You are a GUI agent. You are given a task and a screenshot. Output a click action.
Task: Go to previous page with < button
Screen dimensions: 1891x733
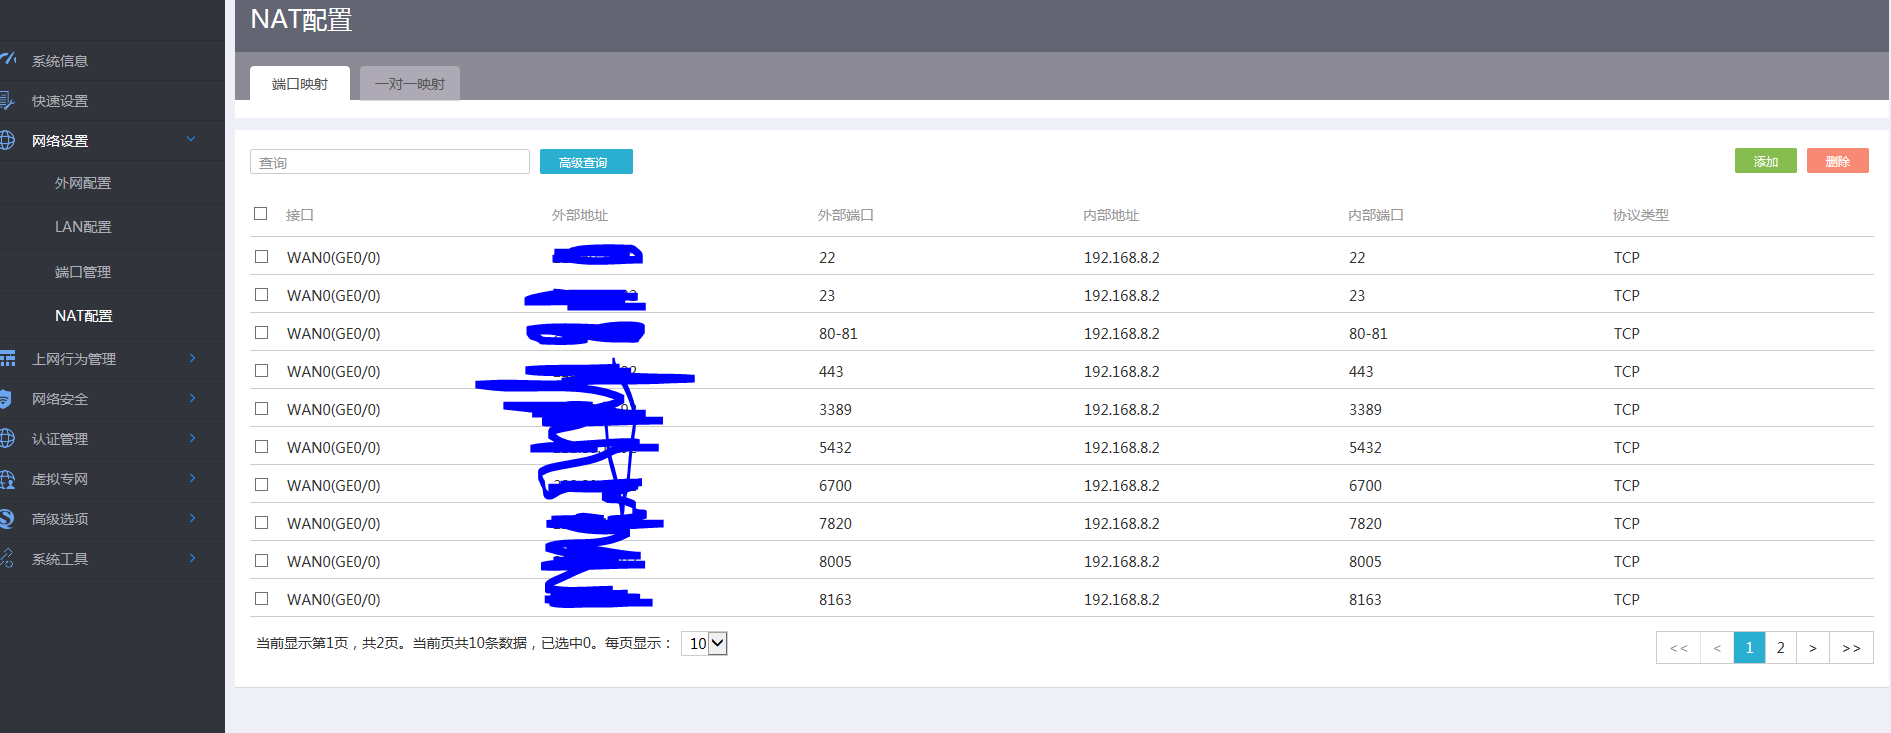pos(1717,648)
